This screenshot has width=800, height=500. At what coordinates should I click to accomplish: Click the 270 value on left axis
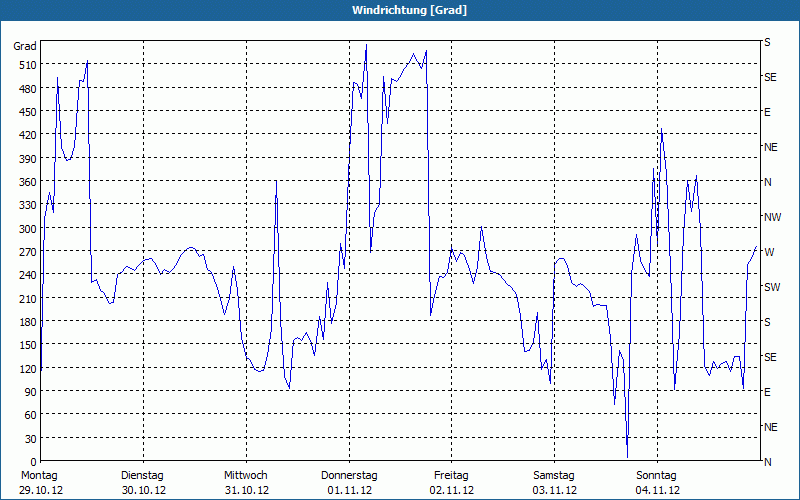28,252
